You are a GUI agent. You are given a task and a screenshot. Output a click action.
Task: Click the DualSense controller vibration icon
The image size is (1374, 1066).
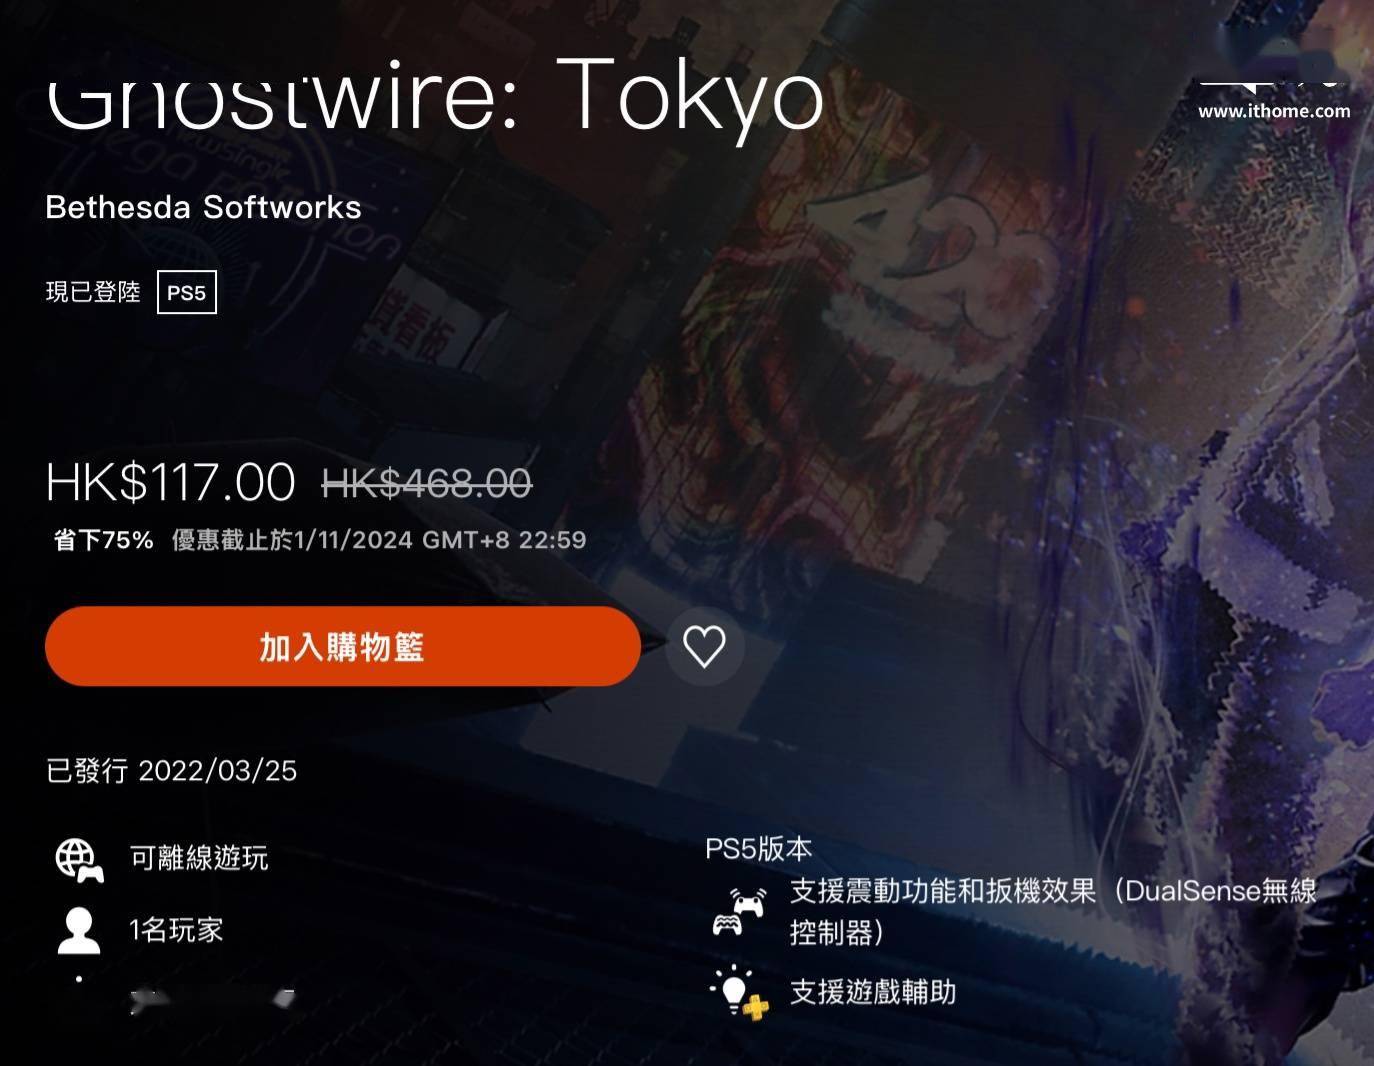point(739,911)
